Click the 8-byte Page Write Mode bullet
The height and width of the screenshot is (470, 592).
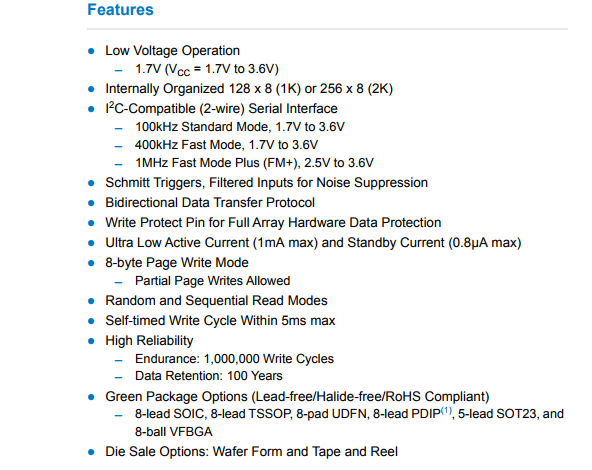click(x=177, y=263)
